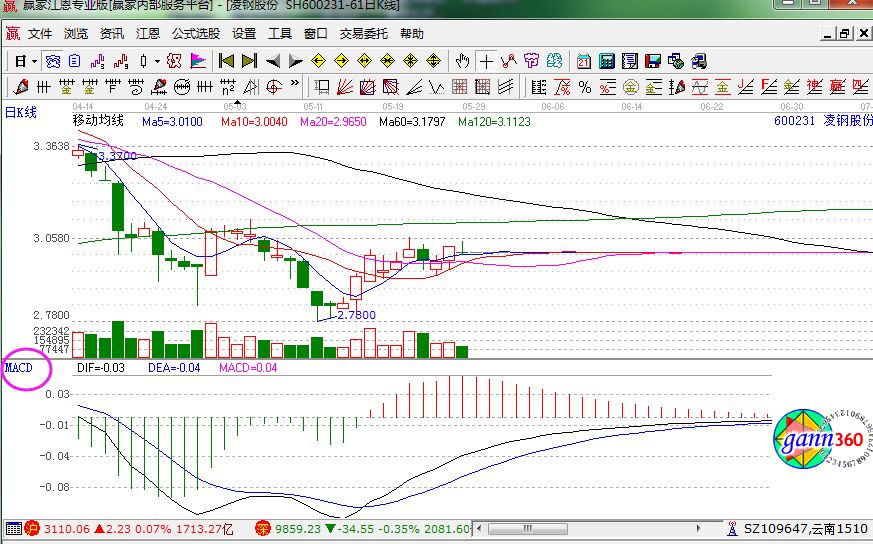Click the red pencil drawing tool icon
This screenshot has height=544, width=873.
(x=19, y=86)
